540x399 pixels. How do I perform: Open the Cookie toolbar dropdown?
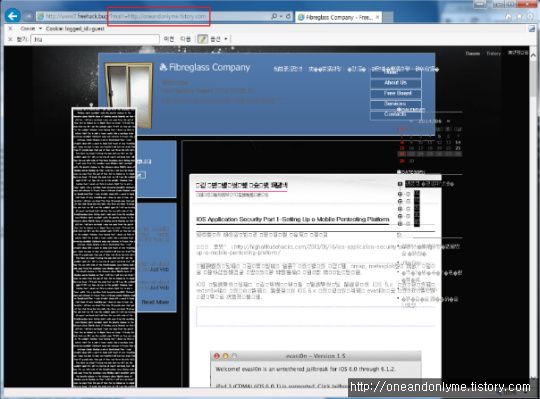(40, 28)
